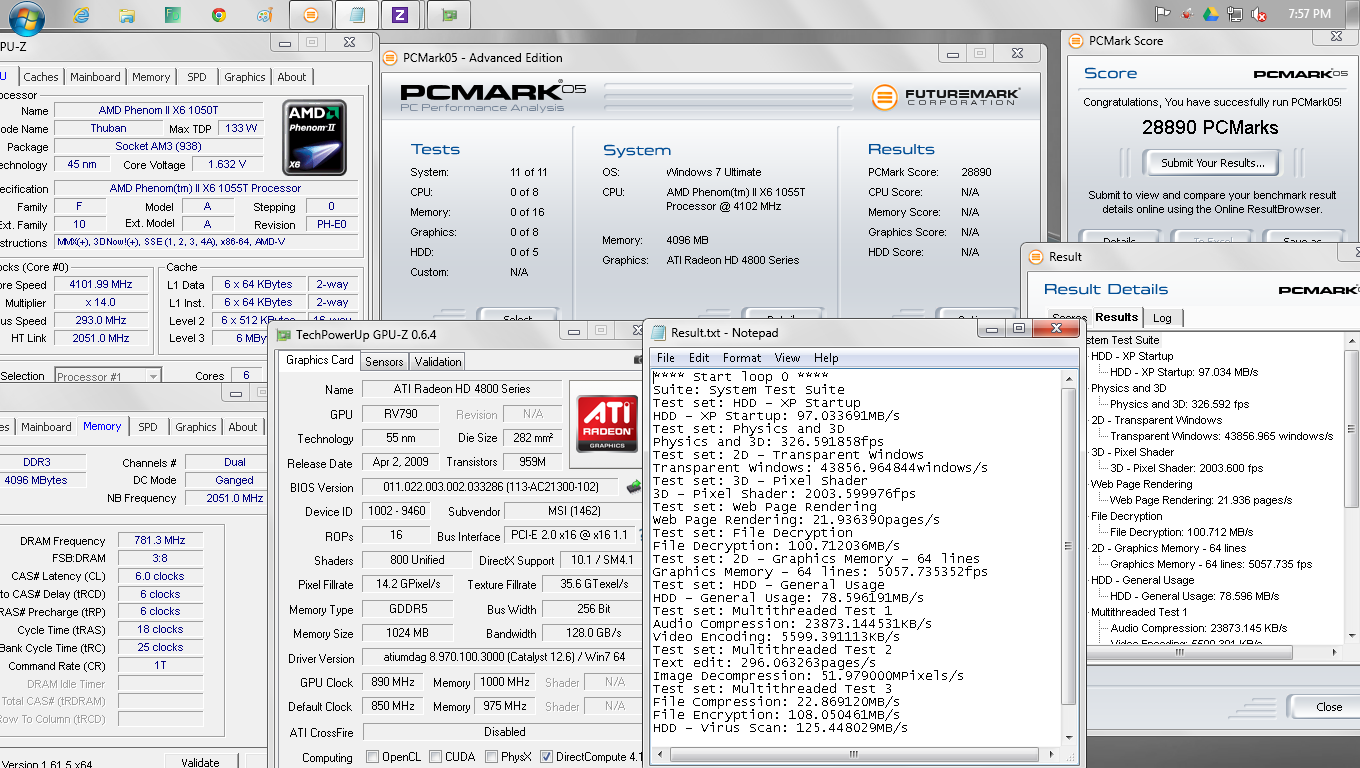Image resolution: width=1360 pixels, height=768 pixels.
Task: Open the File menu in Notepad
Action: (x=666, y=358)
